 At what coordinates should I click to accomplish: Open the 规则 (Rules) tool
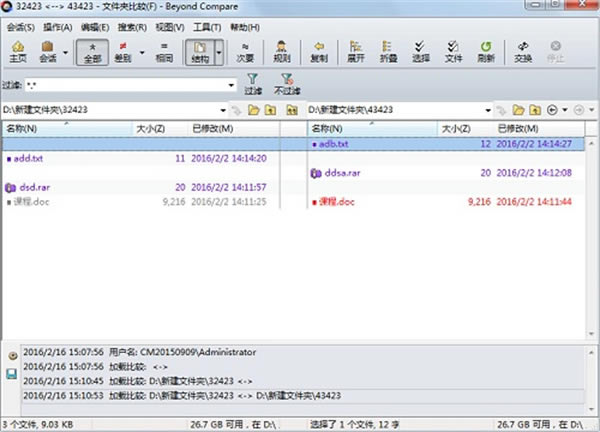(282, 50)
